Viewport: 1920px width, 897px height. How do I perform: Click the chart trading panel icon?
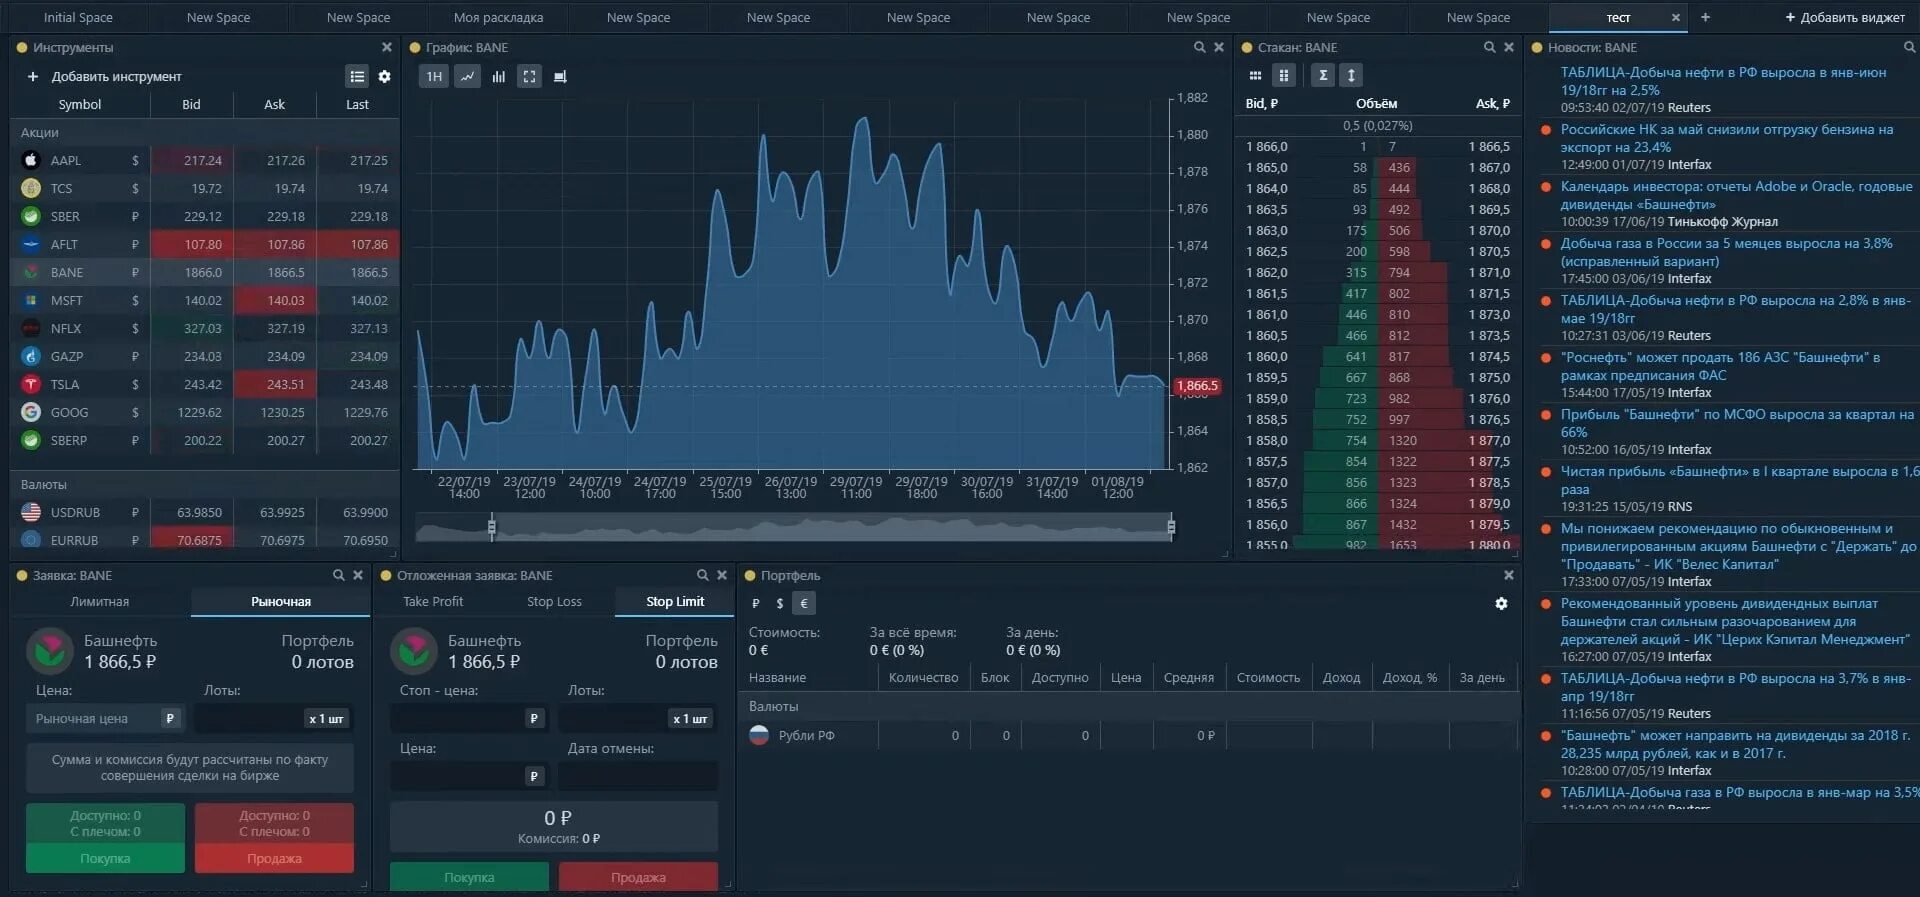pos(560,76)
